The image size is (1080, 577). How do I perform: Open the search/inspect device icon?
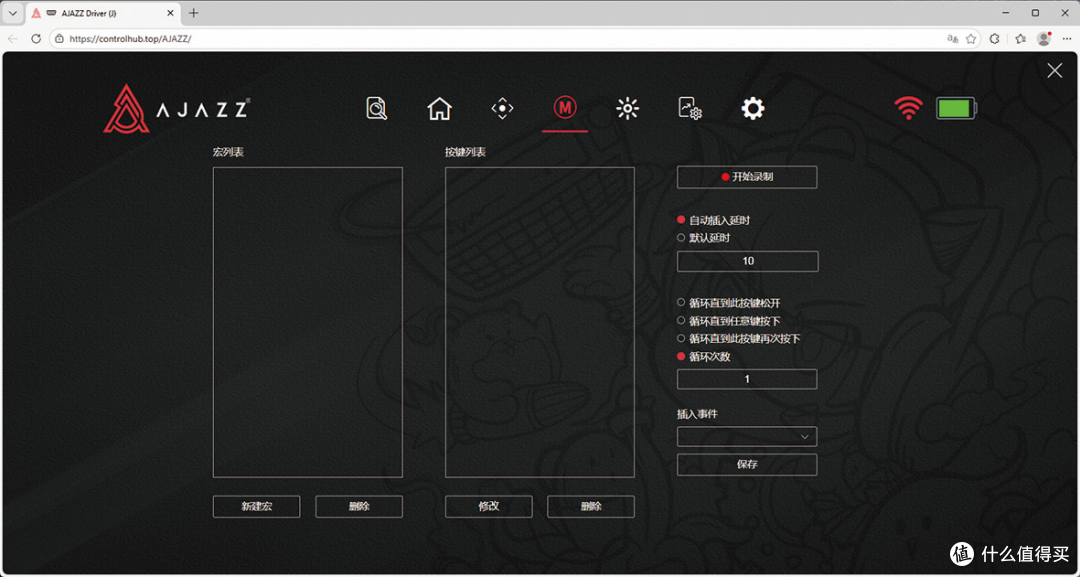377,109
